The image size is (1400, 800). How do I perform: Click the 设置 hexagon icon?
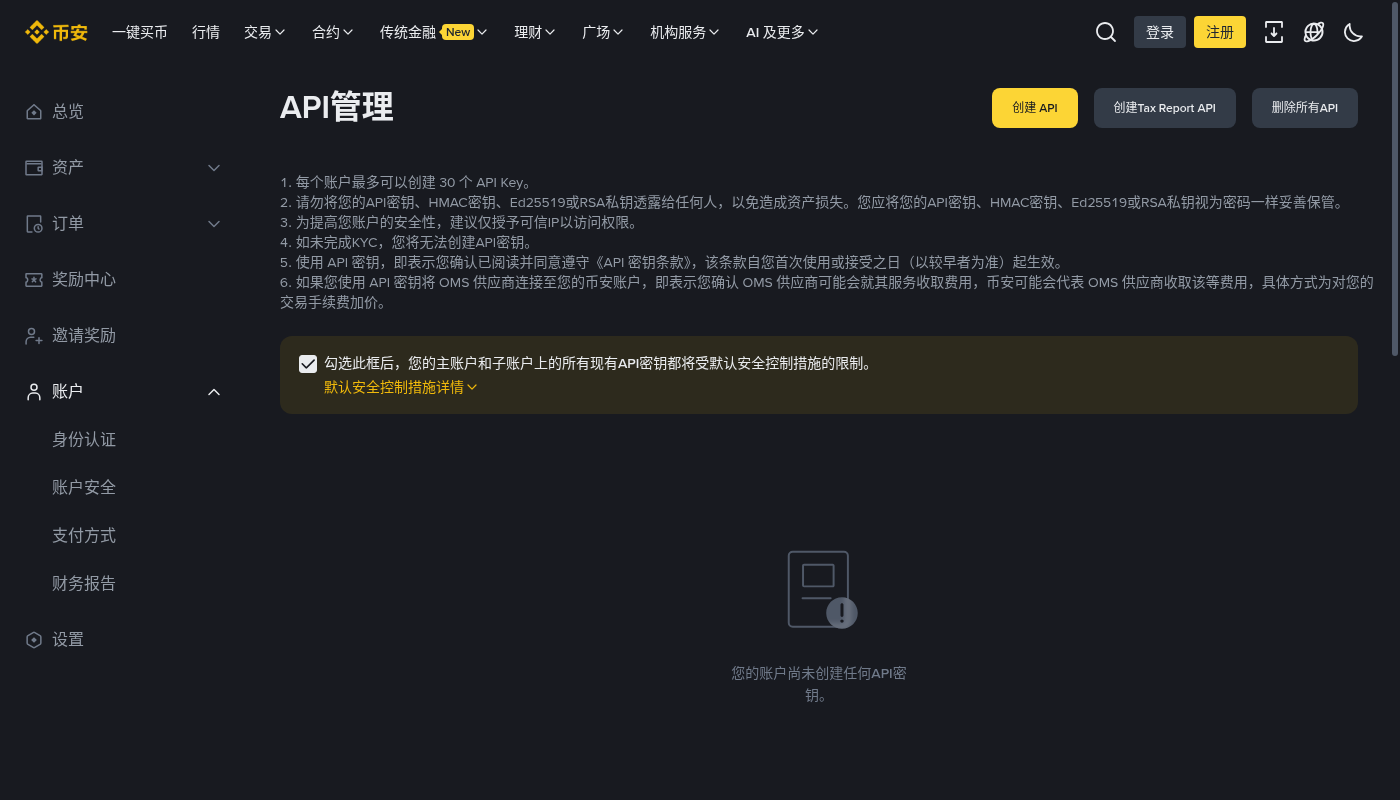pos(34,640)
